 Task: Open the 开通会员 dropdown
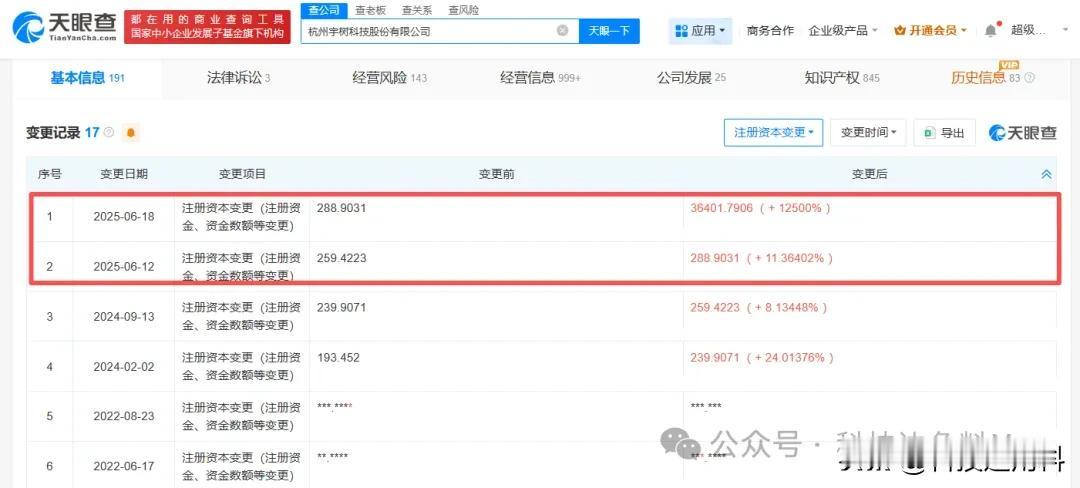[x=931, y=31]
